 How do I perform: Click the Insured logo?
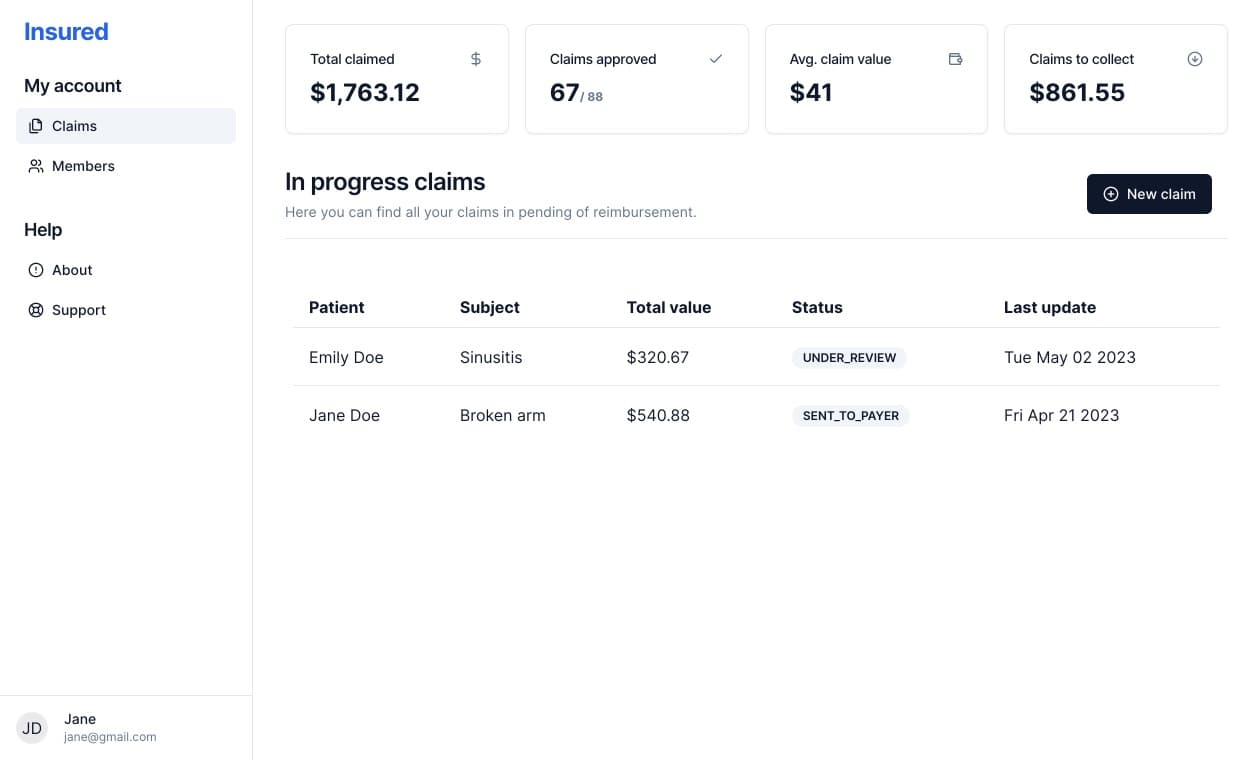click(65, 31)
